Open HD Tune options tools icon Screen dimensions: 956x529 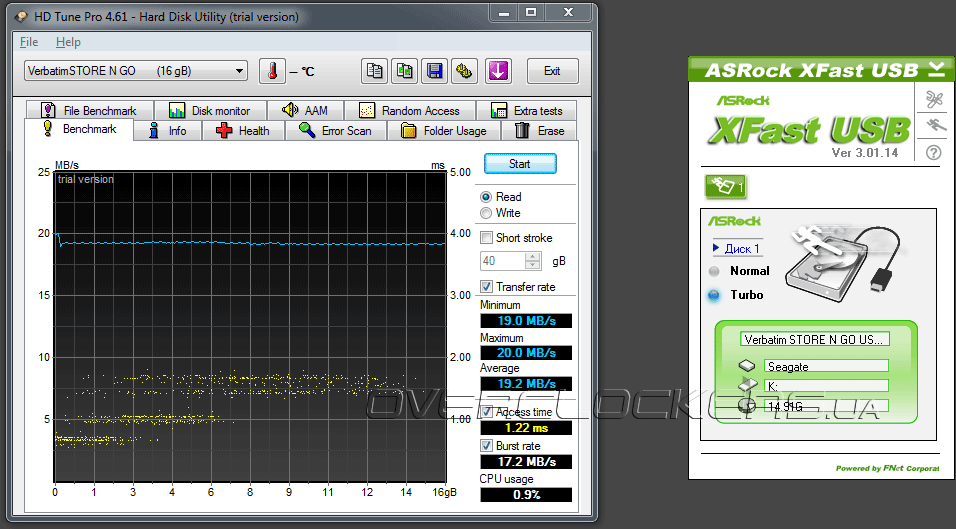click(464, 71)
